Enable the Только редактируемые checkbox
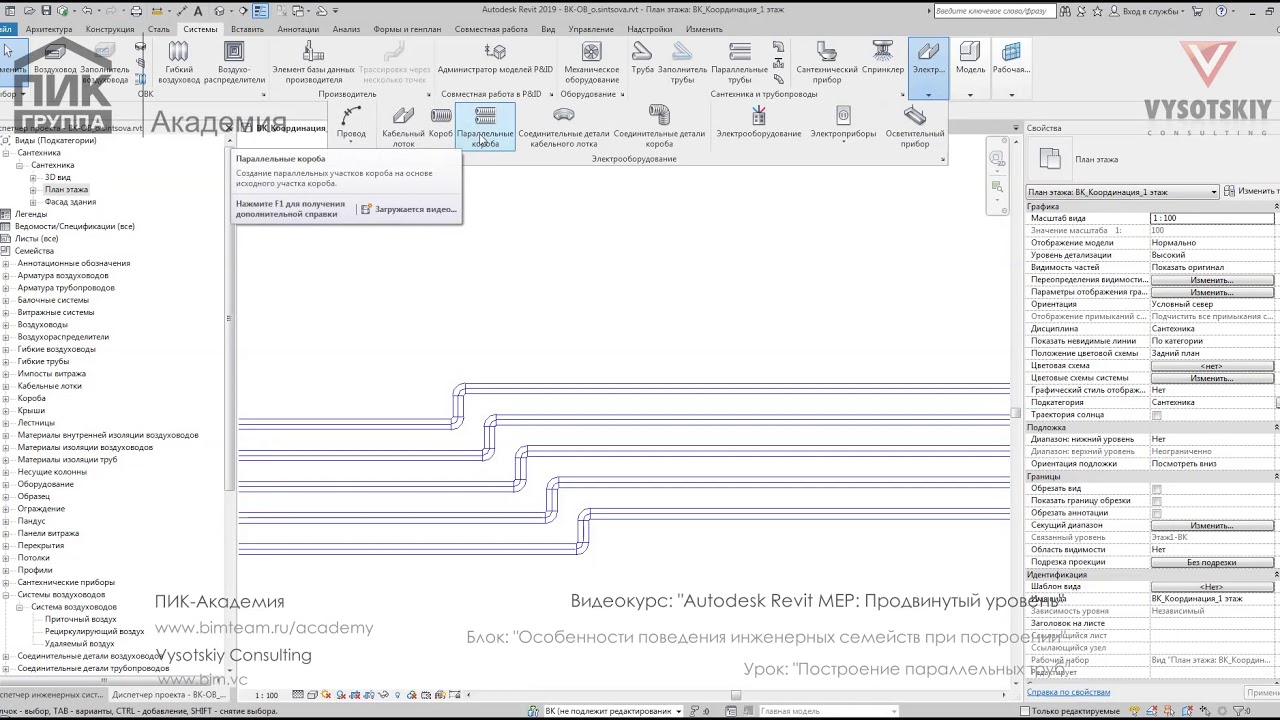The height and width of the screenshot is (720, 1280). coord(1024,711)
